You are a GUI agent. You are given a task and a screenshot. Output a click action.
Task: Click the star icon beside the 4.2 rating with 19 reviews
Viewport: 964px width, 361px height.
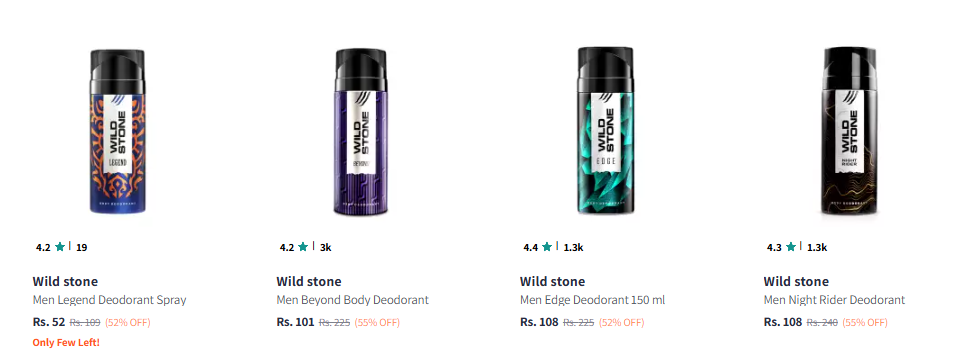[60, 247]
